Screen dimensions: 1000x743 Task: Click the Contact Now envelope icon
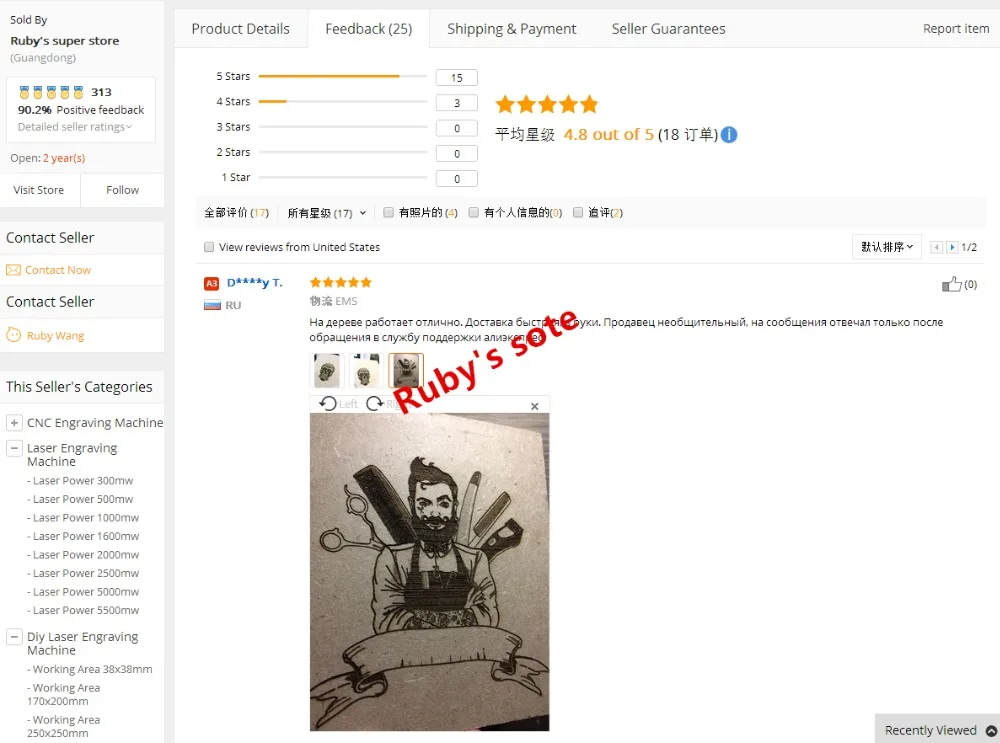pos(13,270)
